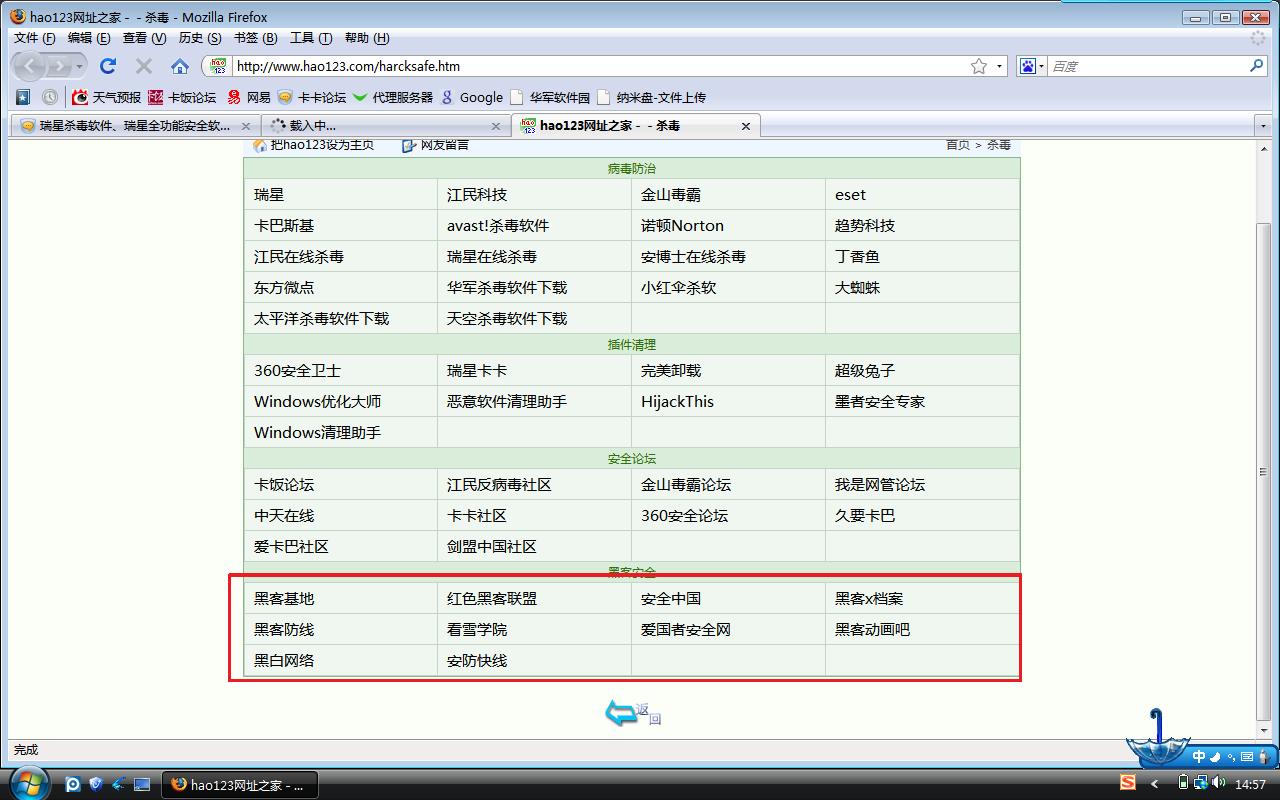Bookmark this page with star icon
This screenshot has width=1280, height=800.
coord(979,66)
